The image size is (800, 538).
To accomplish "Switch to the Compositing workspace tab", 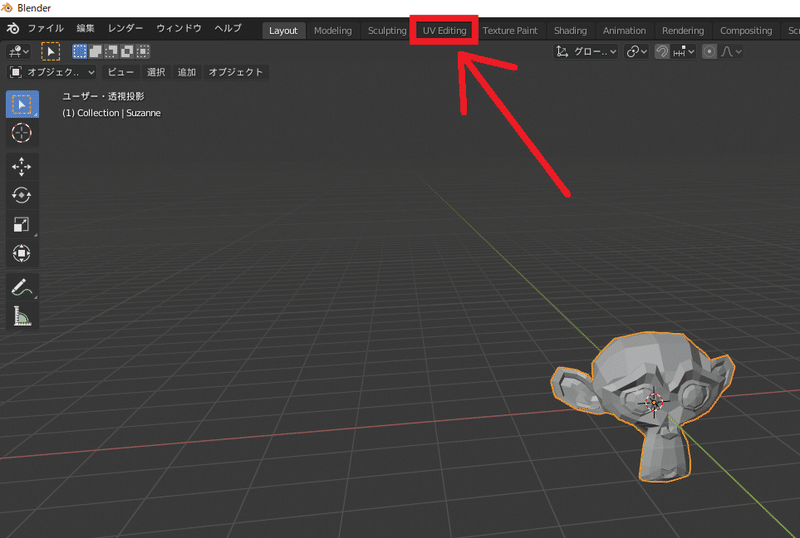I will 746,31.
